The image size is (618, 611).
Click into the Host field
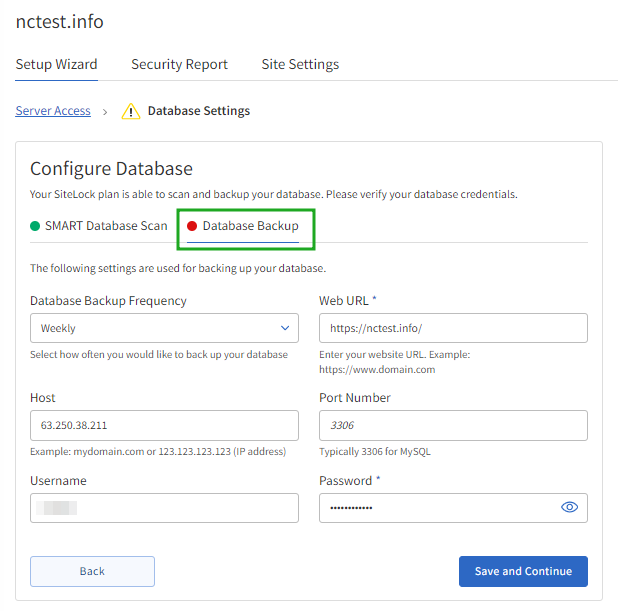click(x=164, y=425)
